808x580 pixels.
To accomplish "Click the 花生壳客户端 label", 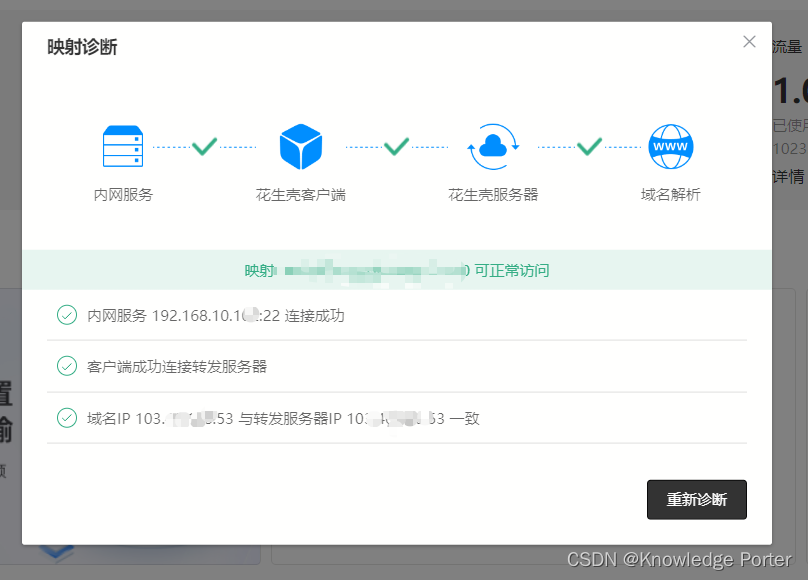I will pyautogui.click(x=301, y=195).
